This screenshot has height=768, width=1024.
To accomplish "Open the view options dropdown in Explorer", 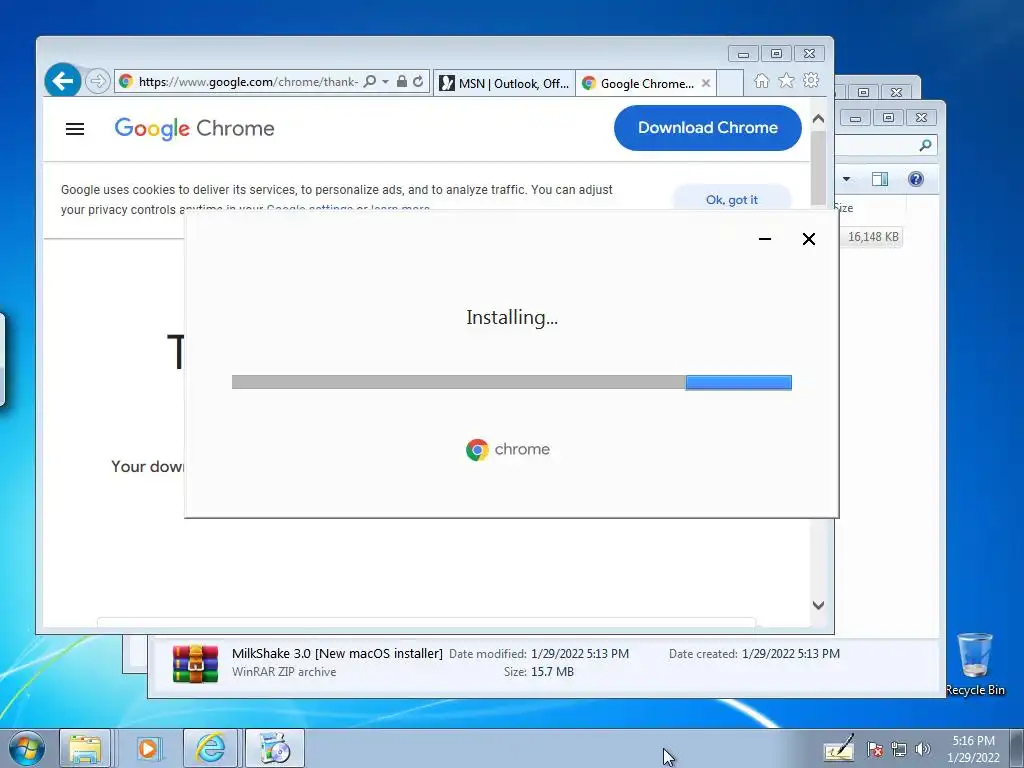I will [x=846, y=179].
